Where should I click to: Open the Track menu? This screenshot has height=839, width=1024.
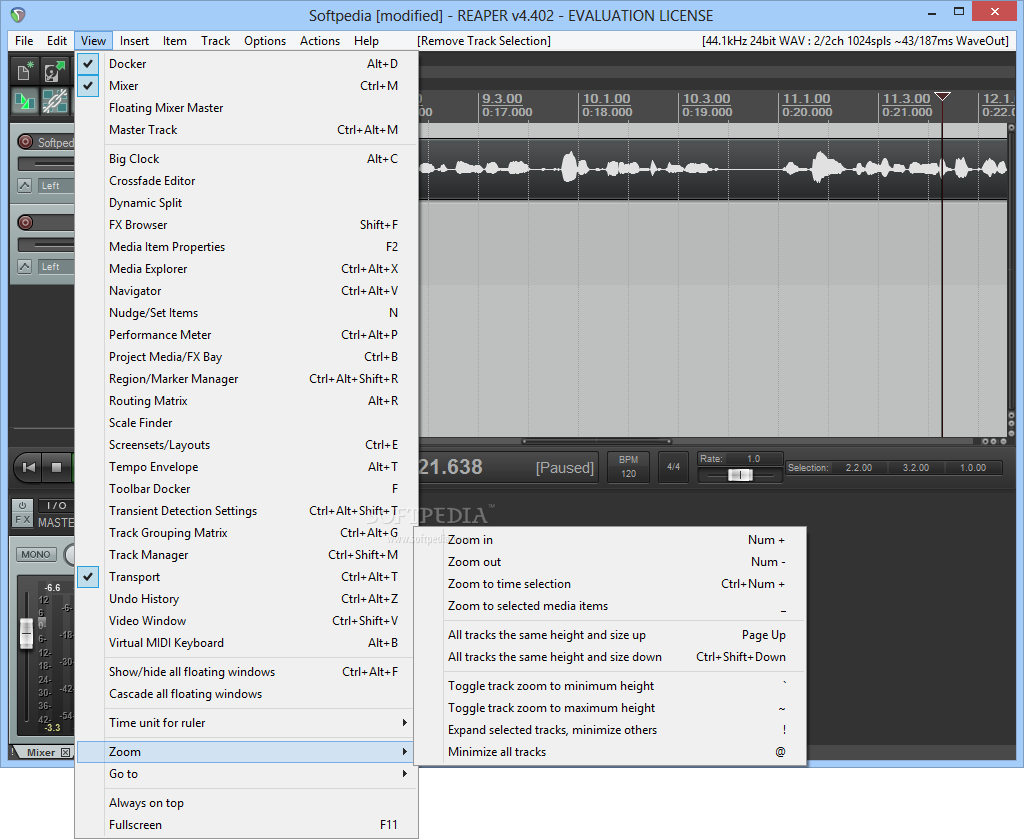coord(216,40)
